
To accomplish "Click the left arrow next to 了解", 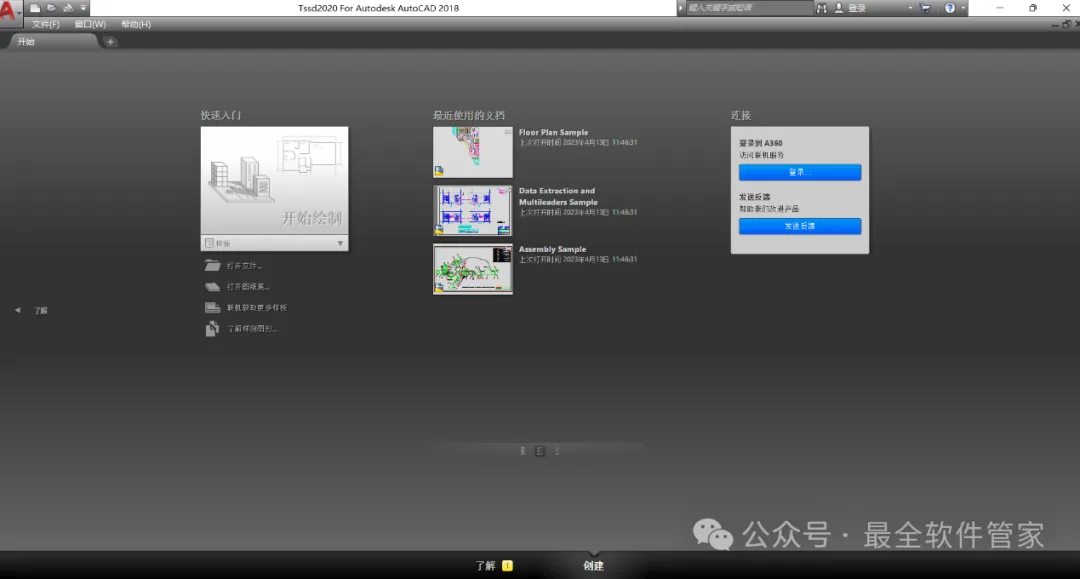I will point(17,310).
